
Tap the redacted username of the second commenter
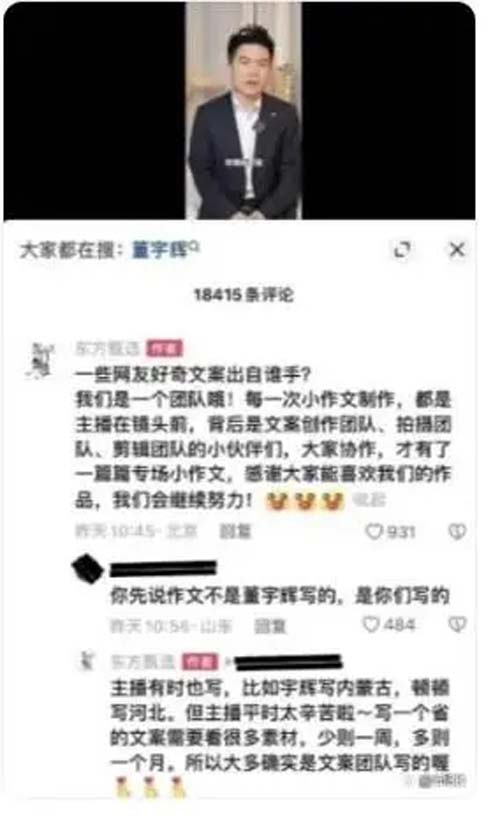click(163, 568)
